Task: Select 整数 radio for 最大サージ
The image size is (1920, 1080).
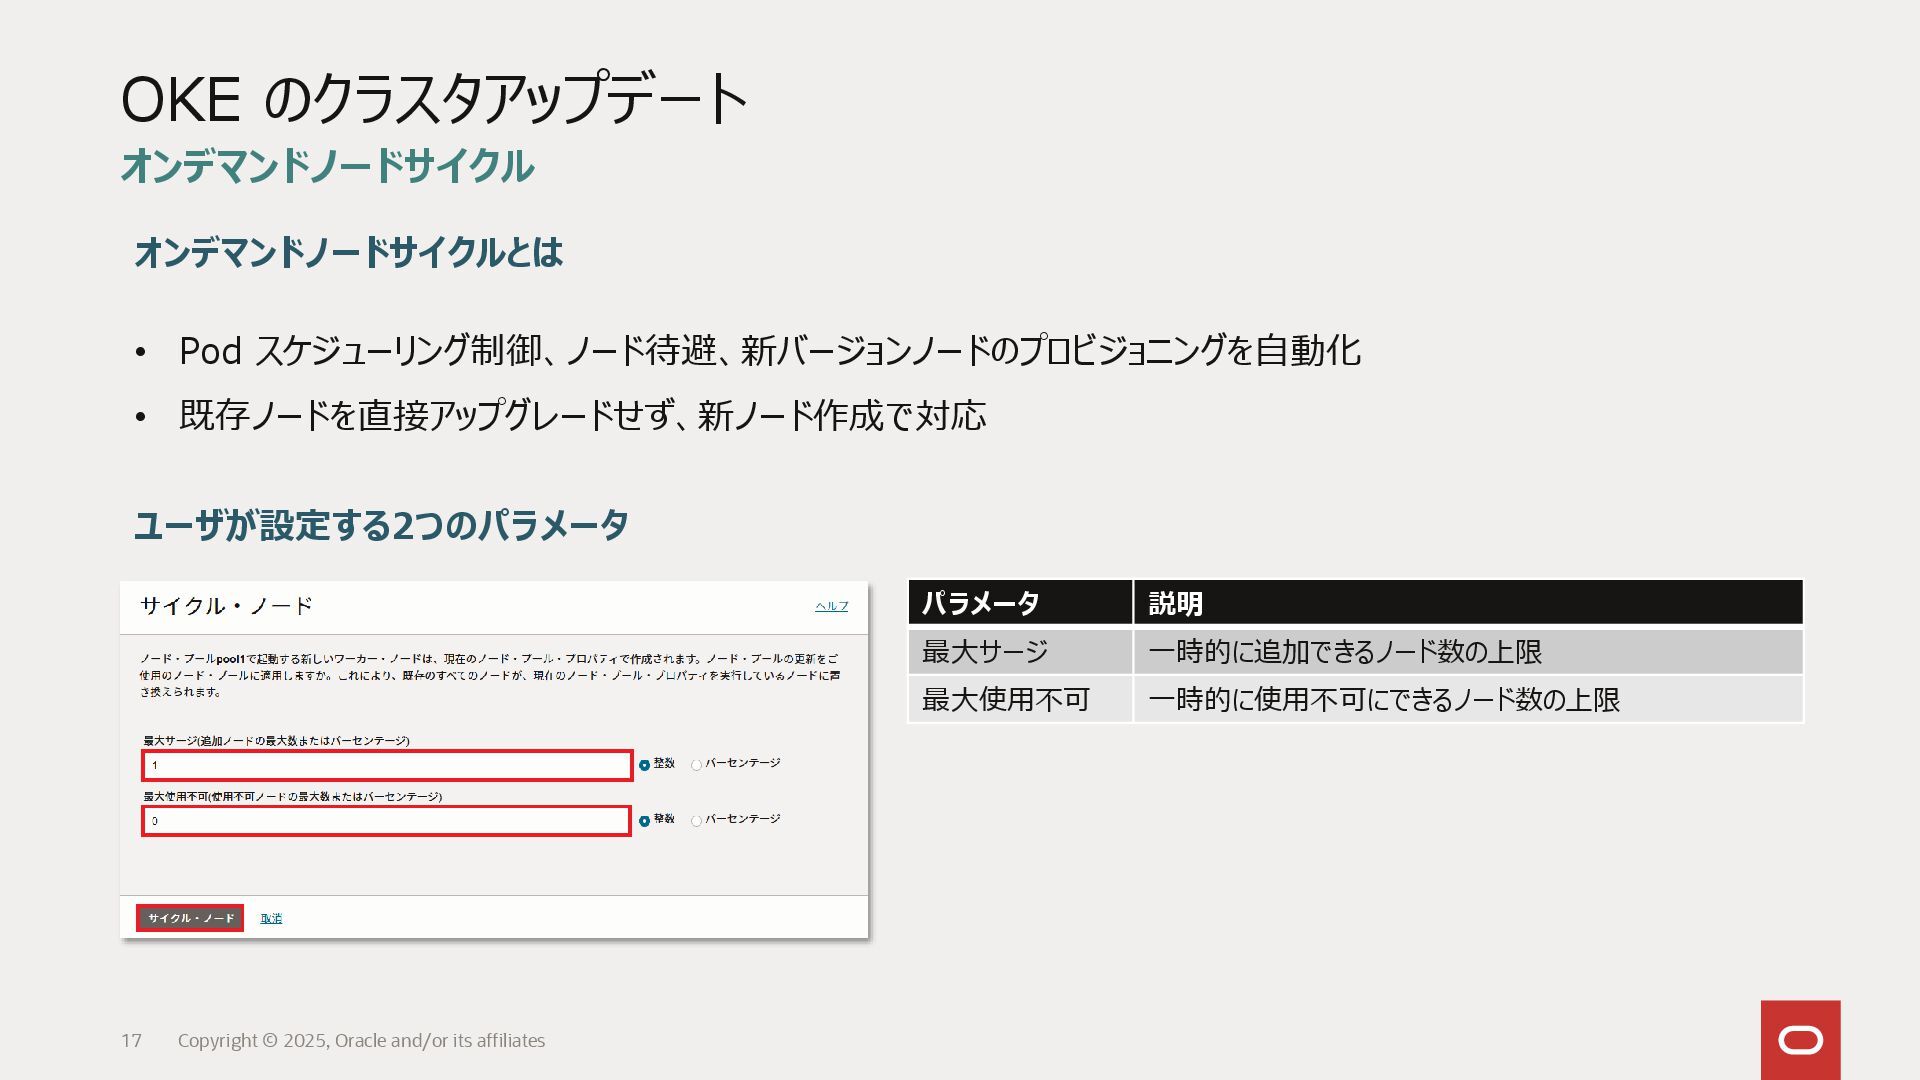Action: click(644, 765)
